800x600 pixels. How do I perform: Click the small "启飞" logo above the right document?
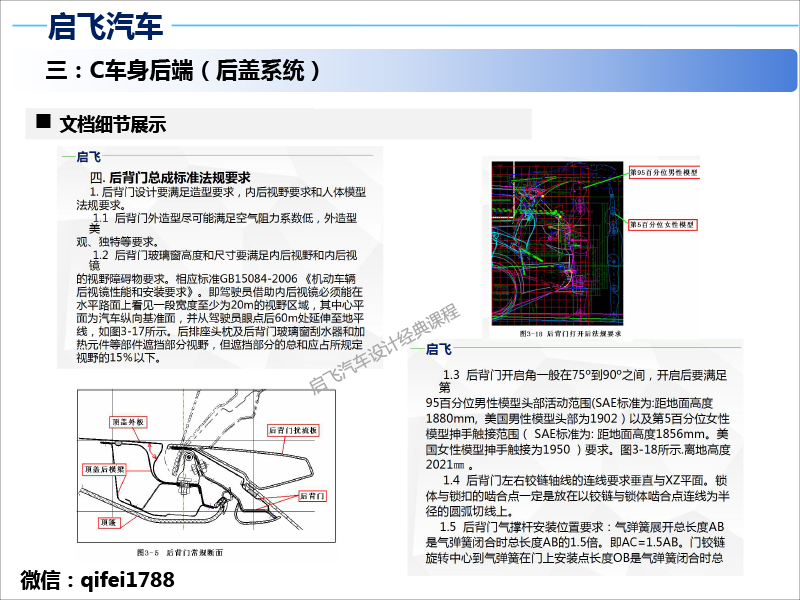[438, 349]
